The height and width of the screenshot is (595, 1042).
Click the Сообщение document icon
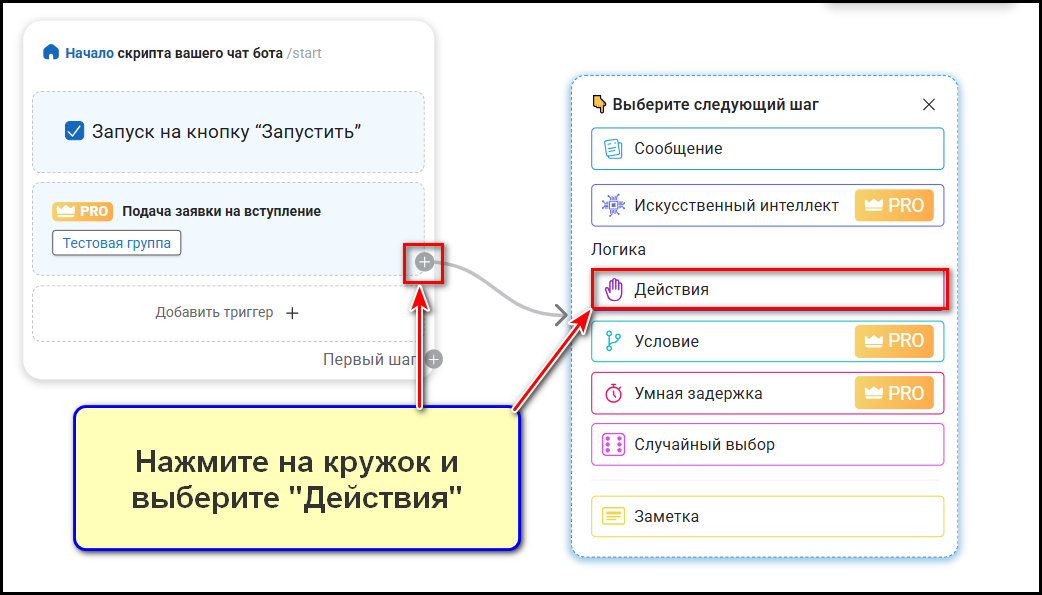click(x=613, y=149)
